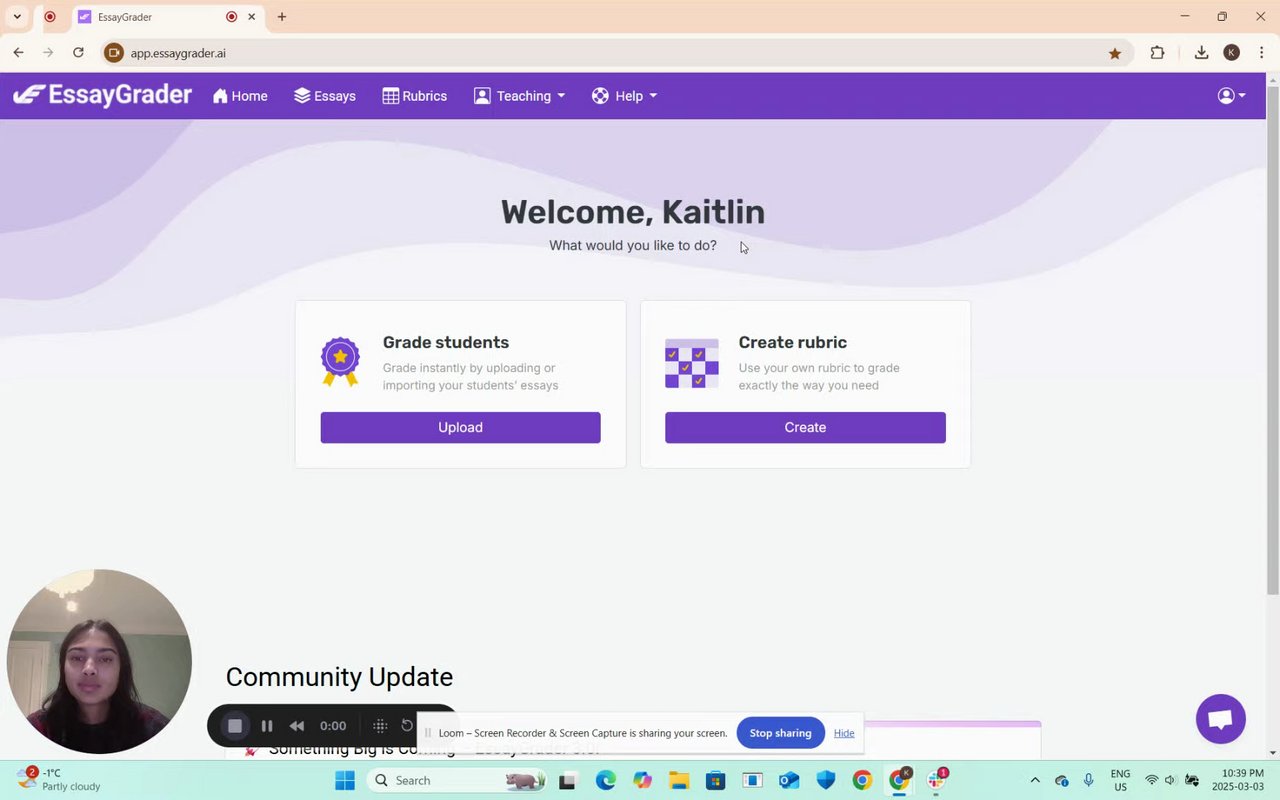Open File Explorer from the taskbar

tap(679, 780)
